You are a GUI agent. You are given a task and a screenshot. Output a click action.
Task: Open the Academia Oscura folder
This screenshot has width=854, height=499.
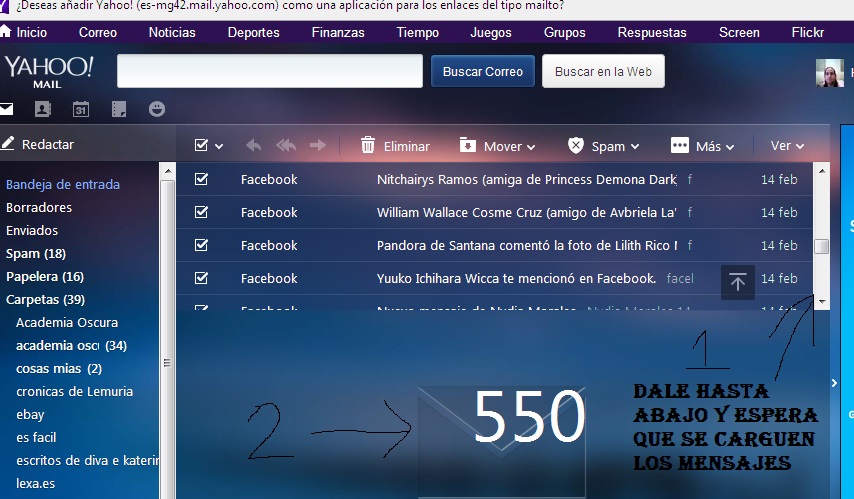pos(67,322)
